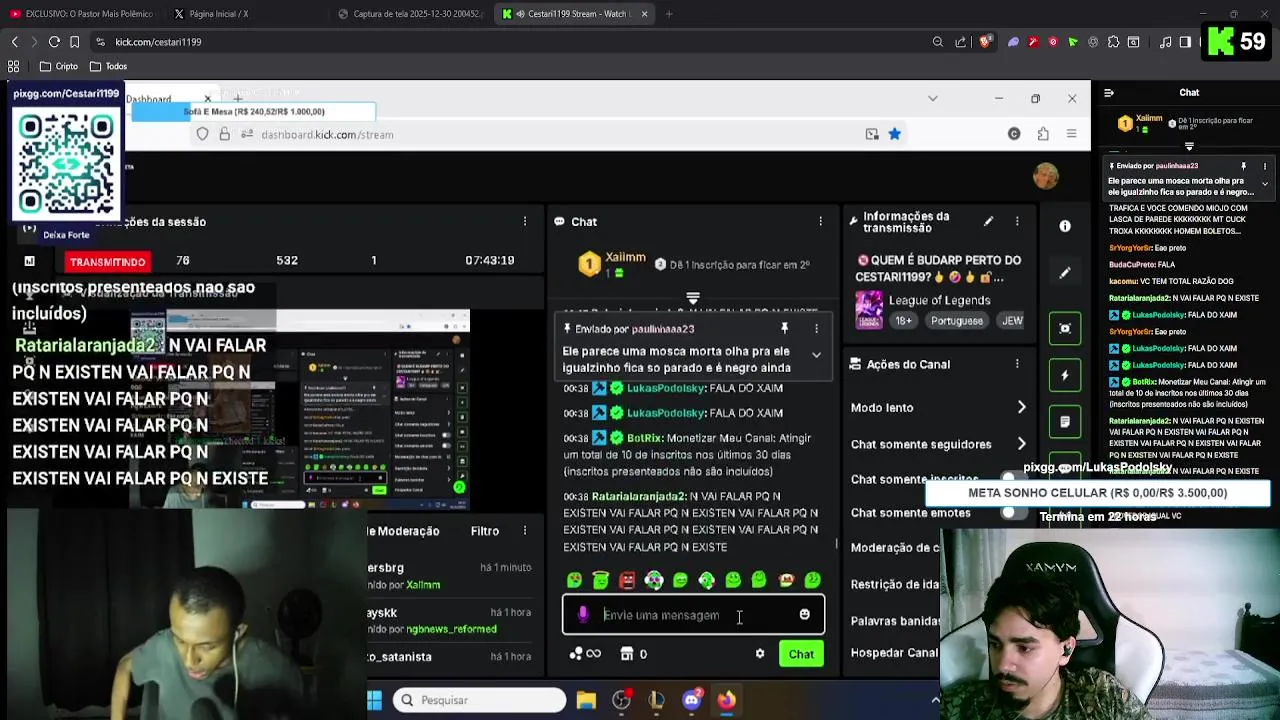Click the Xaiimm top gifter name
This screenshot has height=720, width=1280.
[625, 257]
